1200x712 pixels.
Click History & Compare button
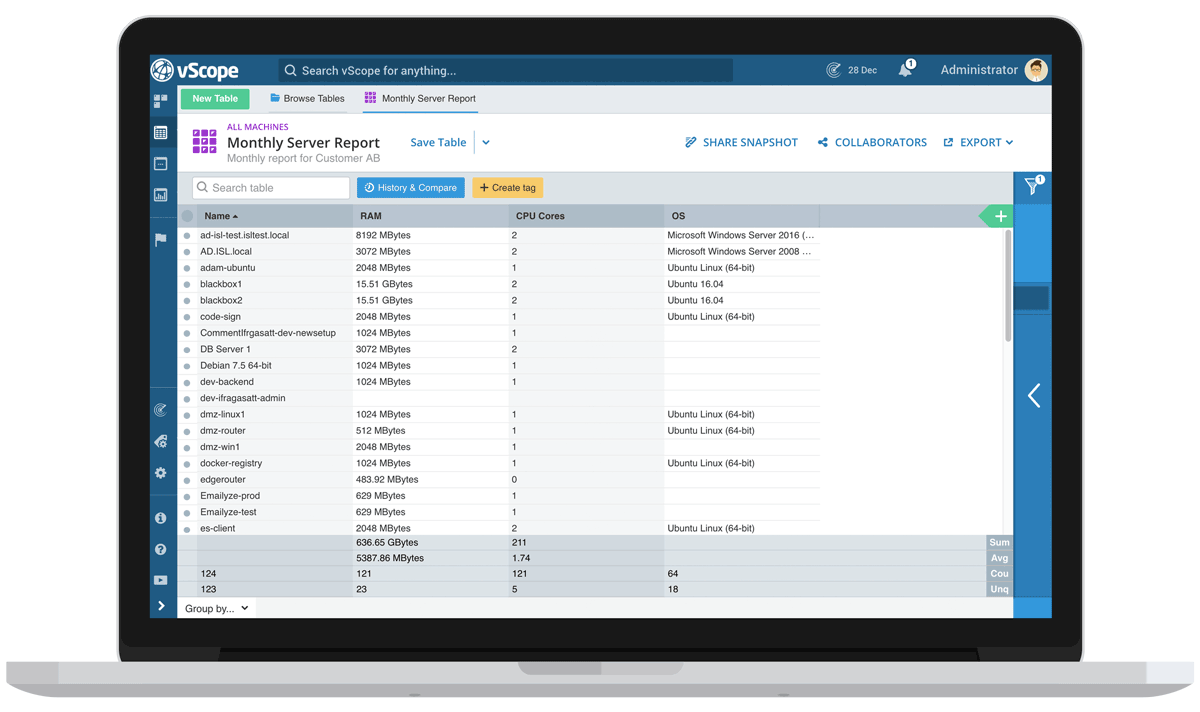(411, 188)
